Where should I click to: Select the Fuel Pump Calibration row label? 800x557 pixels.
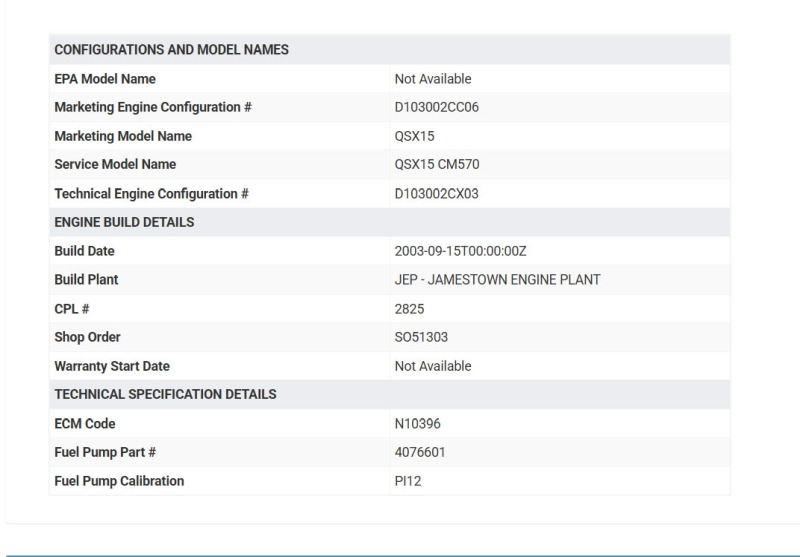point(119,481)
